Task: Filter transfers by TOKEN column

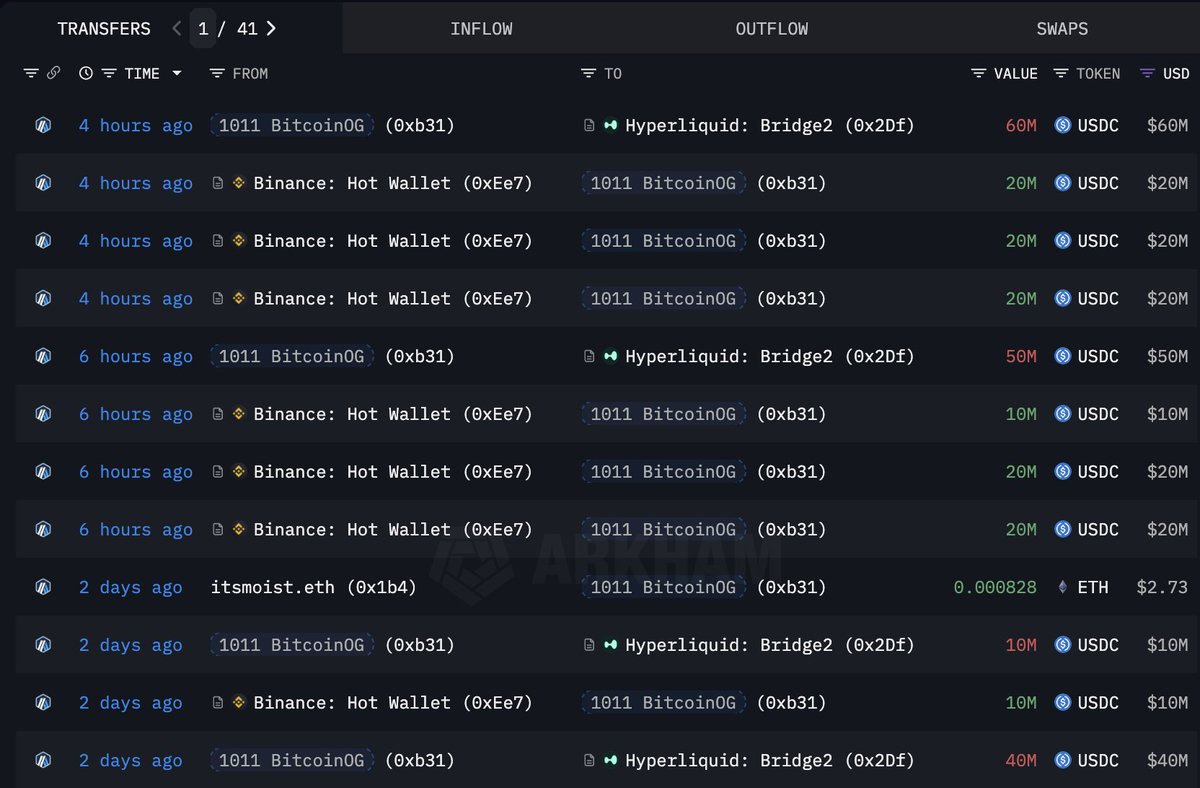Action: [x=1061, y=73]
